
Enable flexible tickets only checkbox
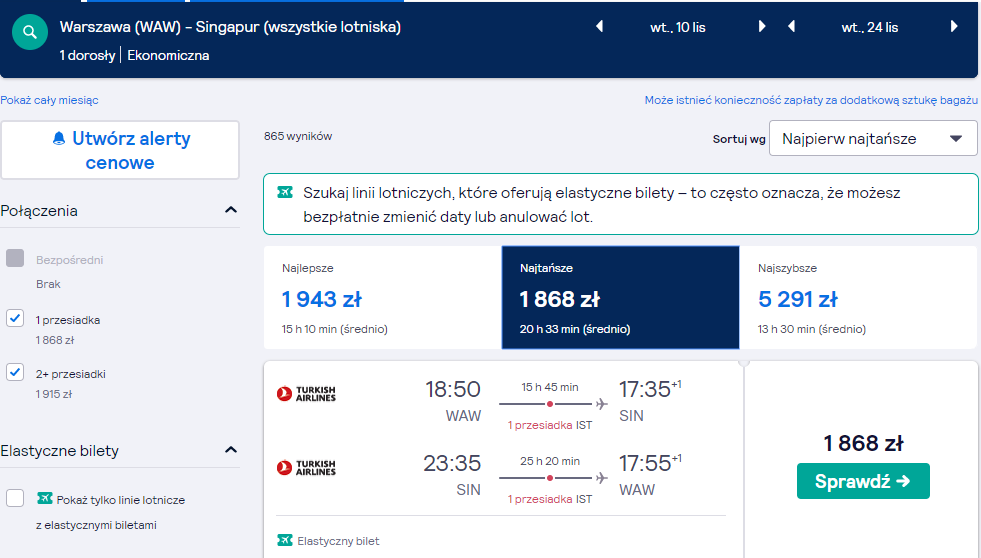(15, 498)
